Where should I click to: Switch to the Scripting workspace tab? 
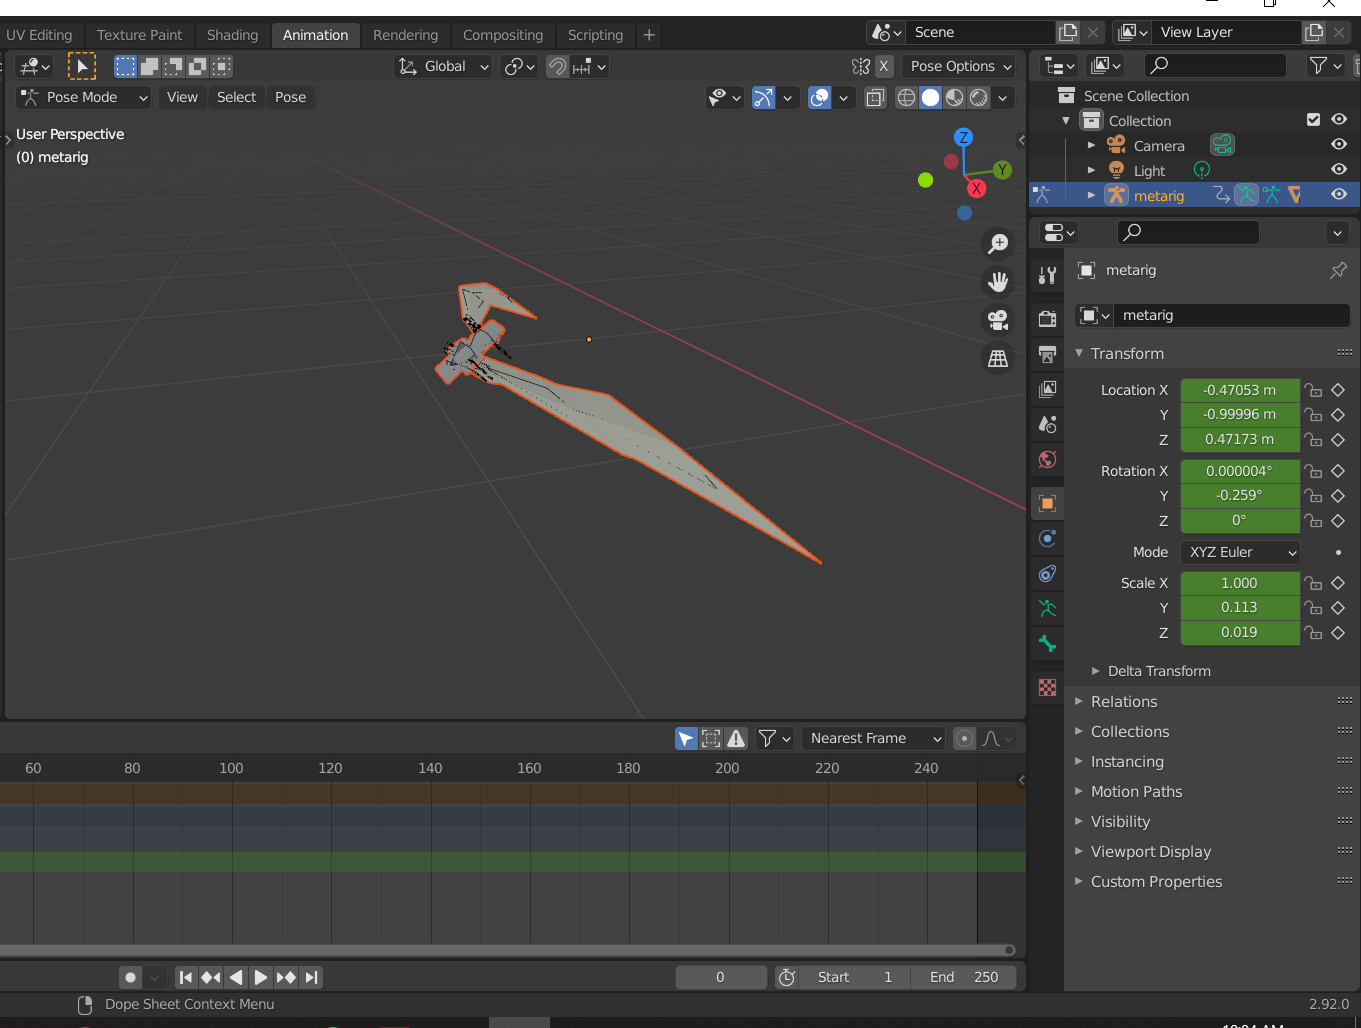pyautogui.click(x=595, y=35)
